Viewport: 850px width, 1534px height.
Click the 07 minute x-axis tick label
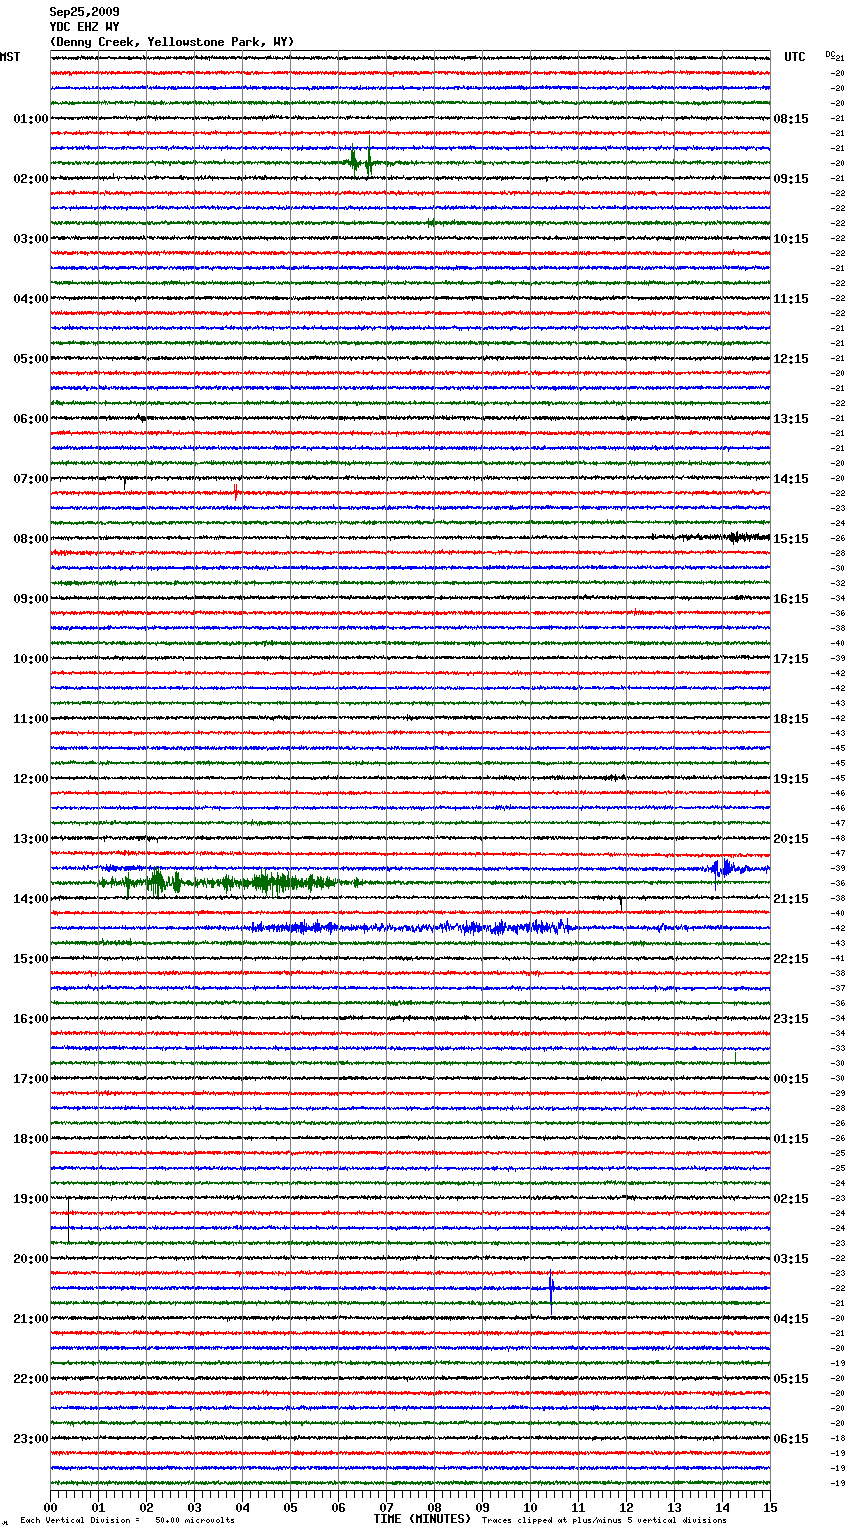(x=387, y=1507)
